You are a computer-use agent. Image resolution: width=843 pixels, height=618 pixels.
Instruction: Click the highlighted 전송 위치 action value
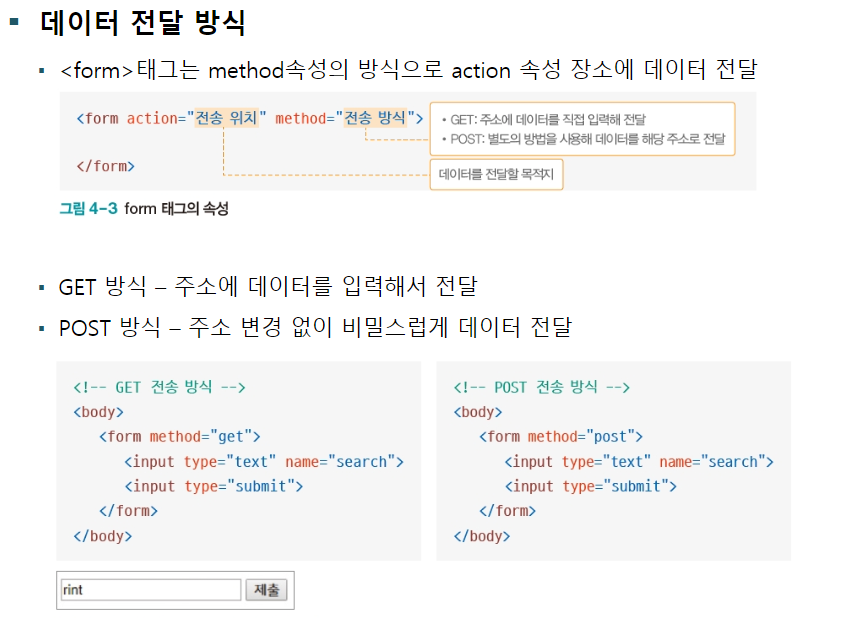point(226,118)
